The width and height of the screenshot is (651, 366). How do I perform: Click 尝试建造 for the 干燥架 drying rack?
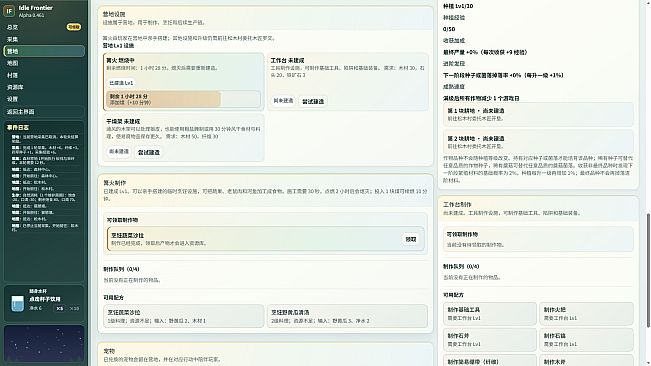pyautogui.click(x=149, y=152)
